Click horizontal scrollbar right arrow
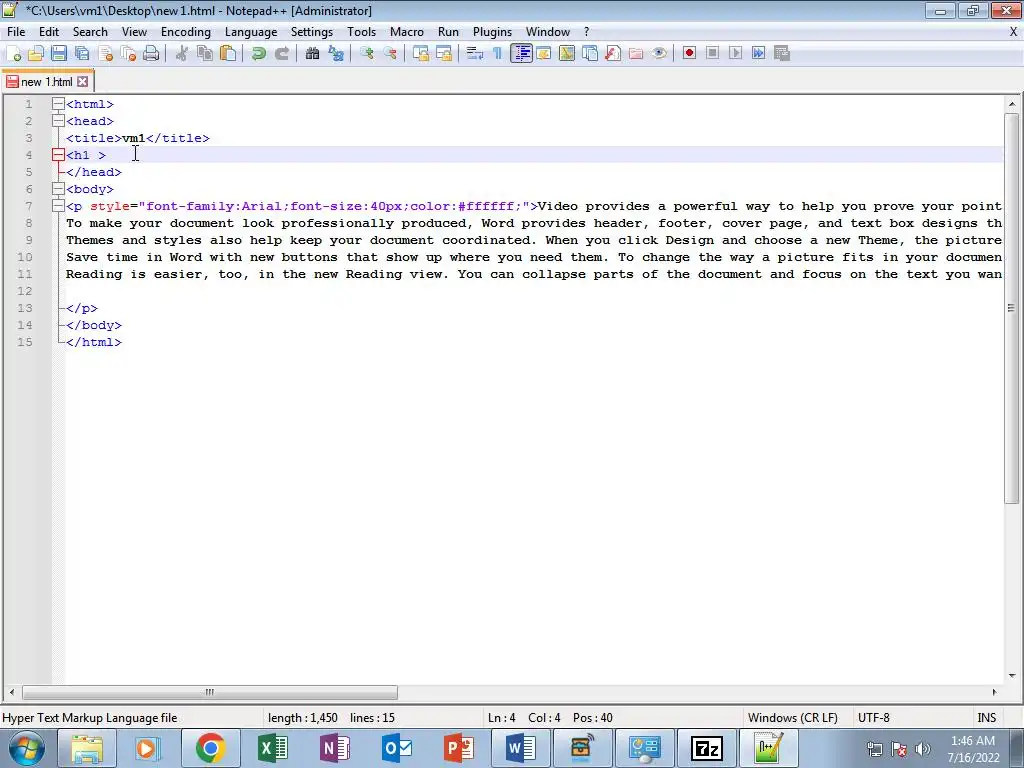 pyautogui.click(x=995, y=692)
